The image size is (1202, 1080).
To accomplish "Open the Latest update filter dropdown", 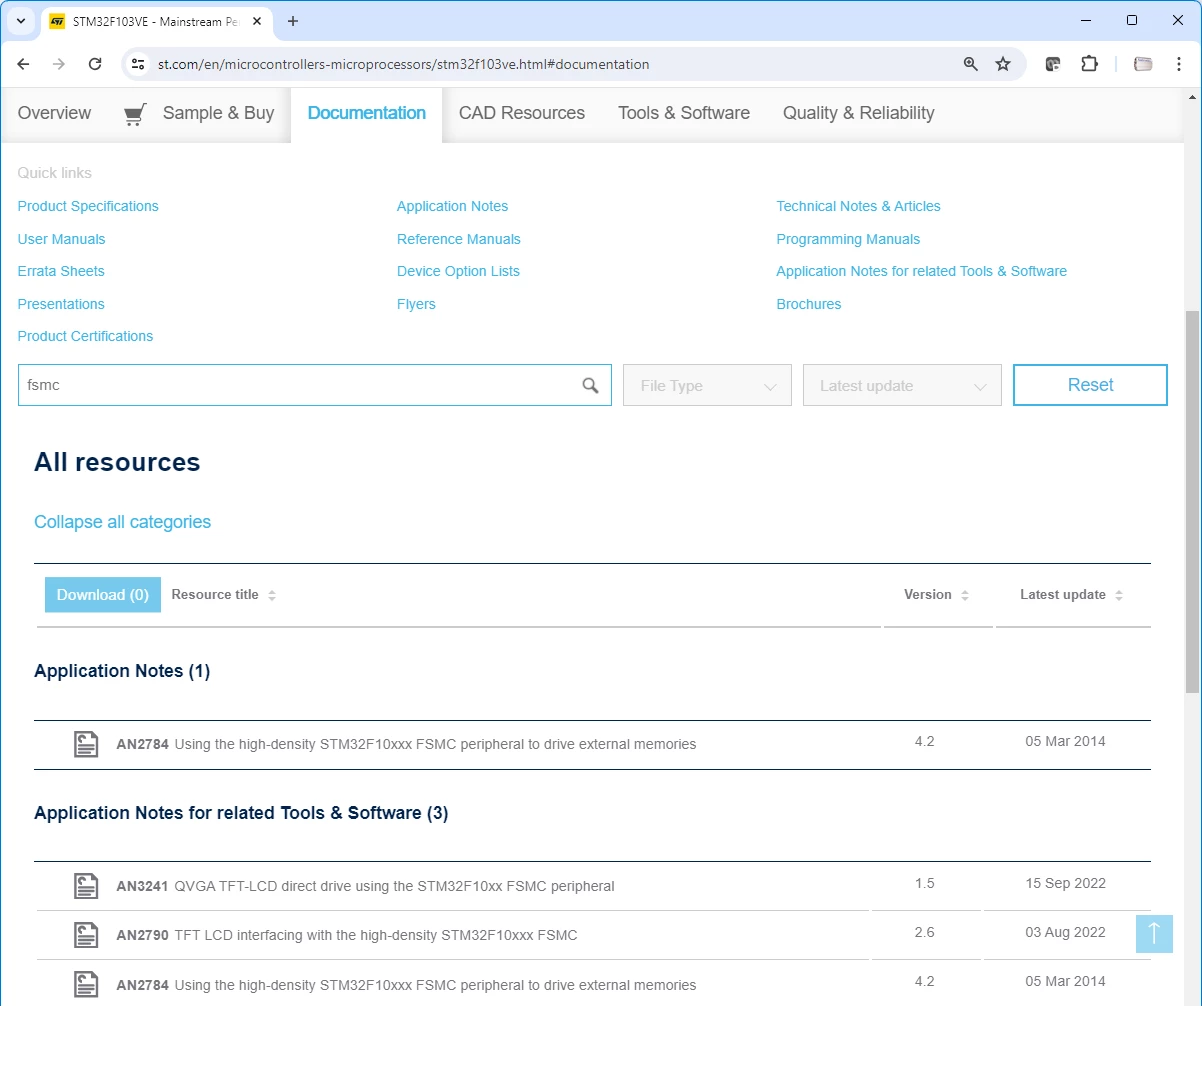I will pyautogui.click(x=902, y=385).
